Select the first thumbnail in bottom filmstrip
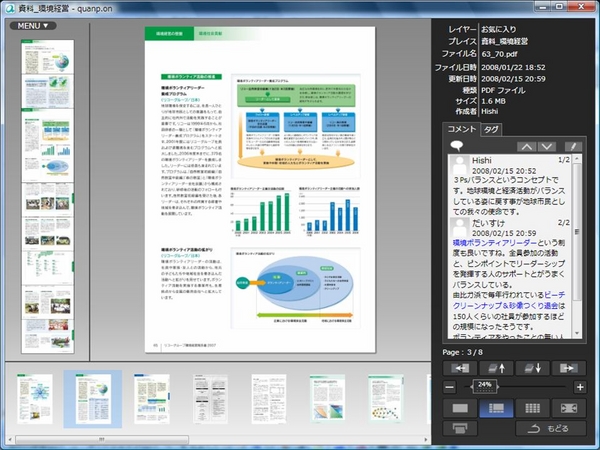 [x=34, y=398]
